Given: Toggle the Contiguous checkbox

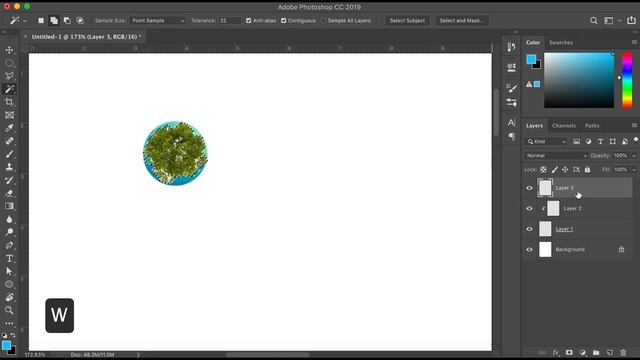Looking at the screenshot, I should coord(284,20).
